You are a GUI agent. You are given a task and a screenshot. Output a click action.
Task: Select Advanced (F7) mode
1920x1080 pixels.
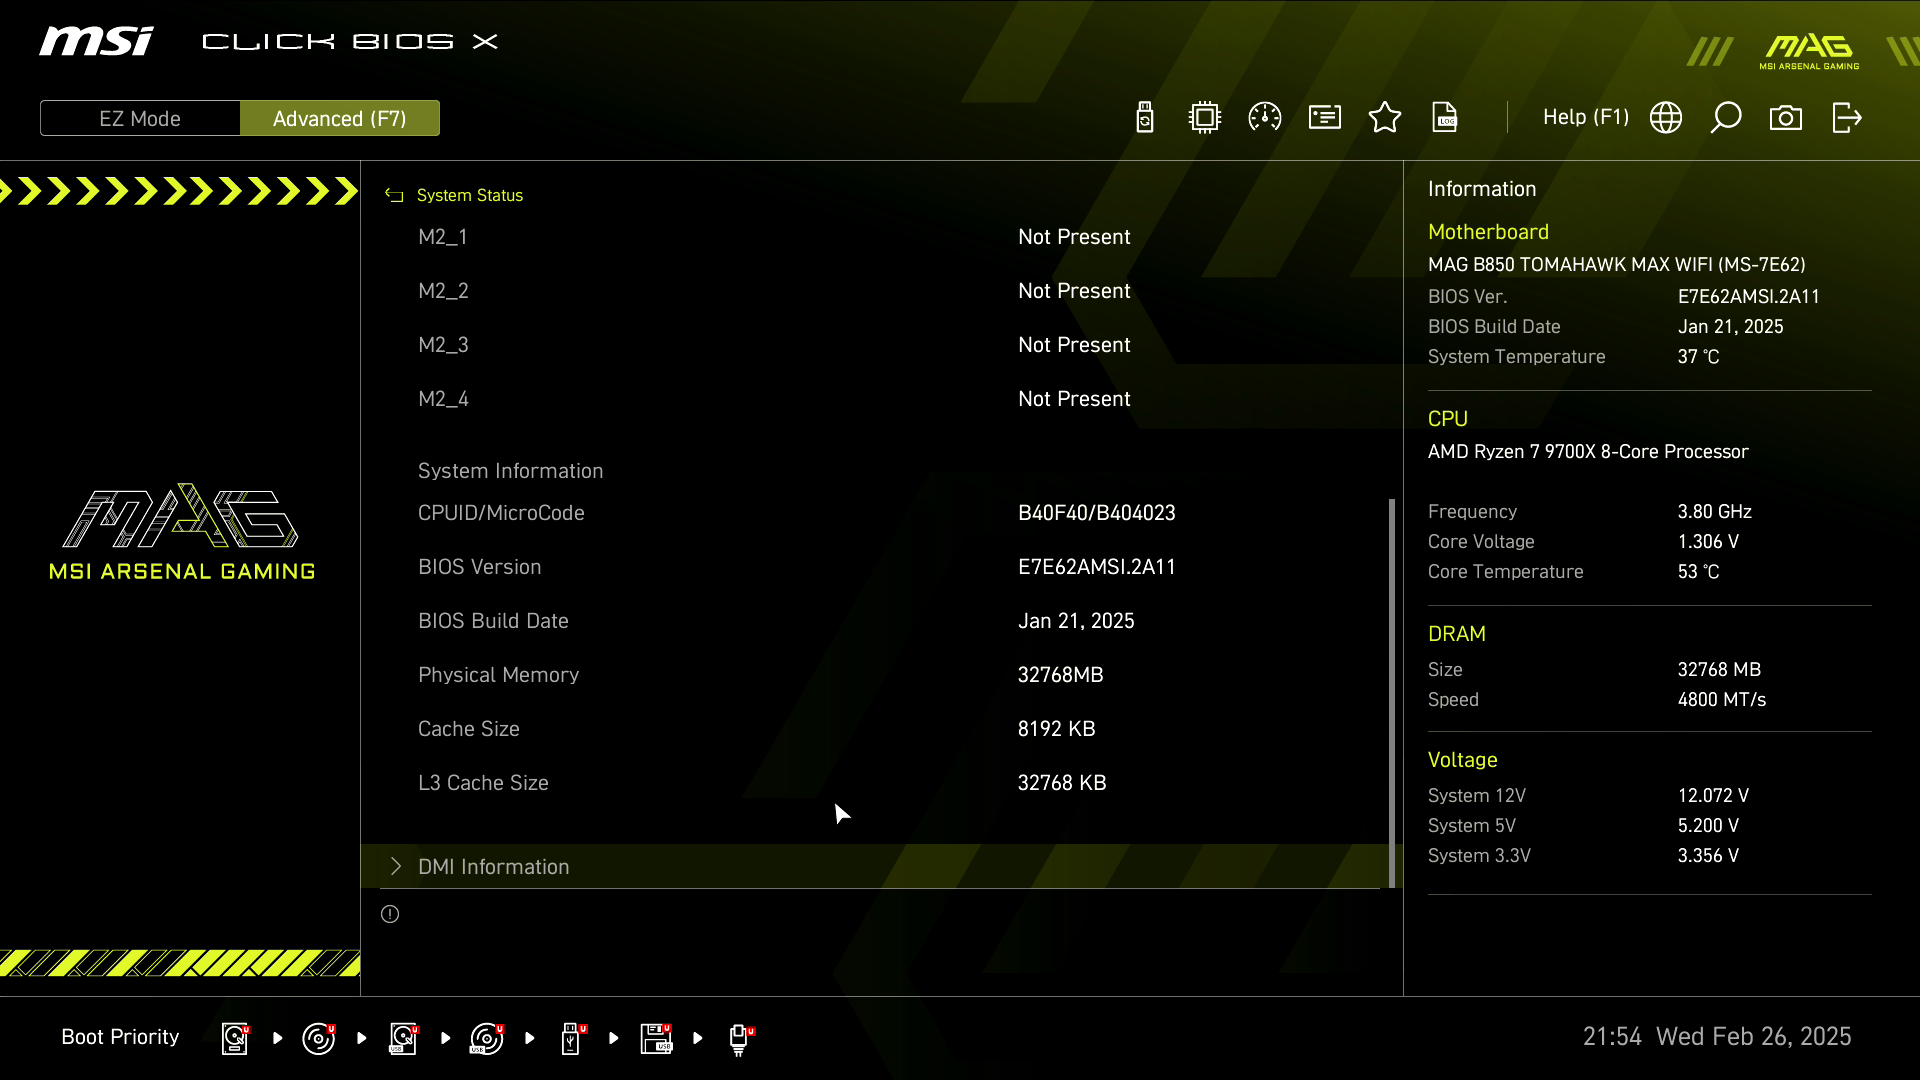340,118
